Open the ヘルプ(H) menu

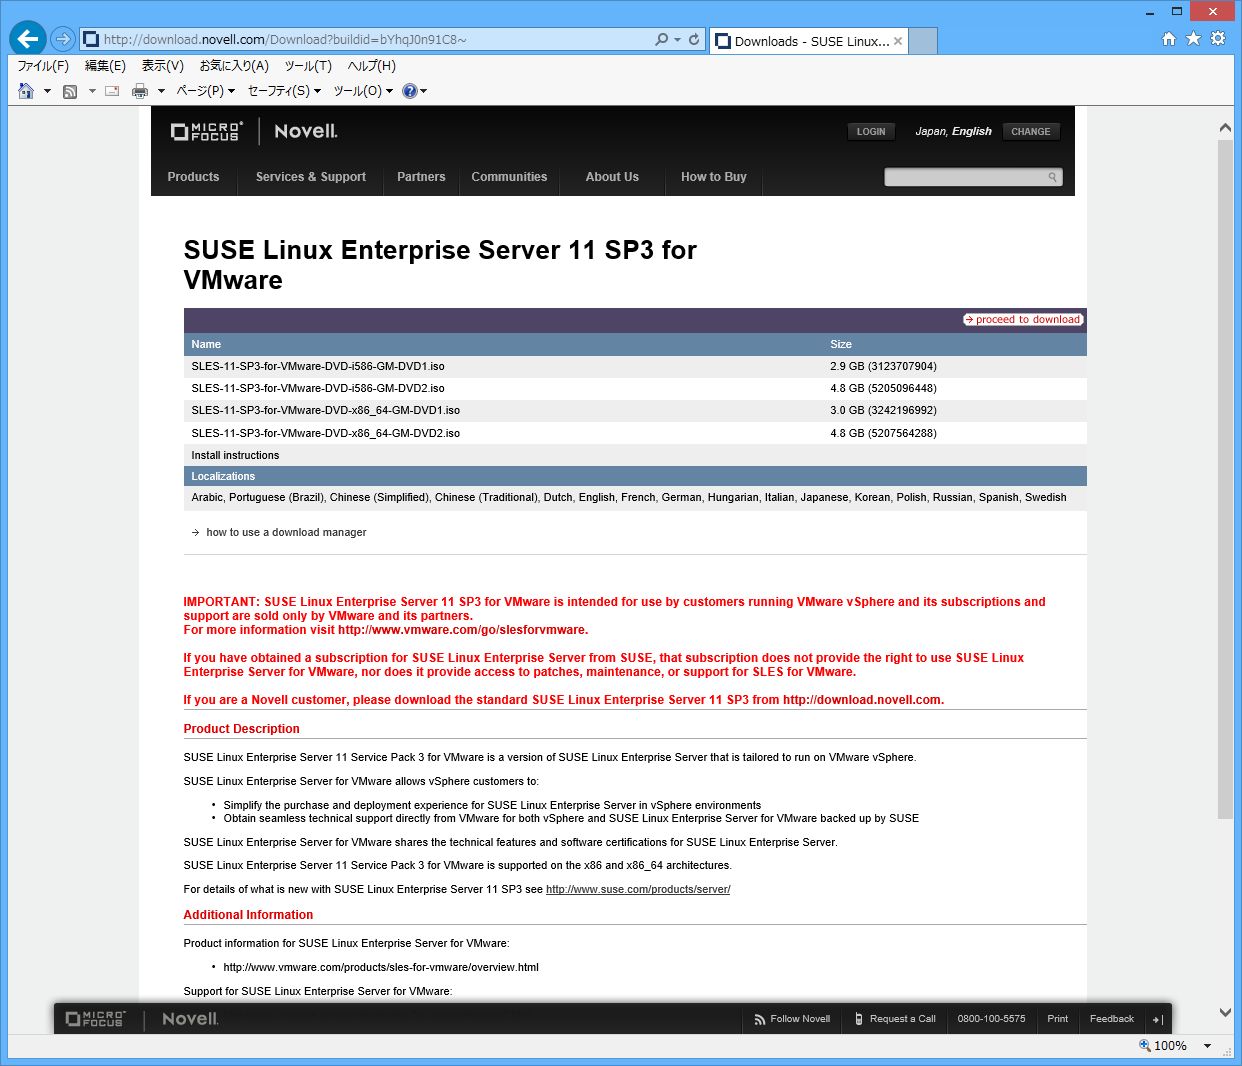[x=371, y=66]
